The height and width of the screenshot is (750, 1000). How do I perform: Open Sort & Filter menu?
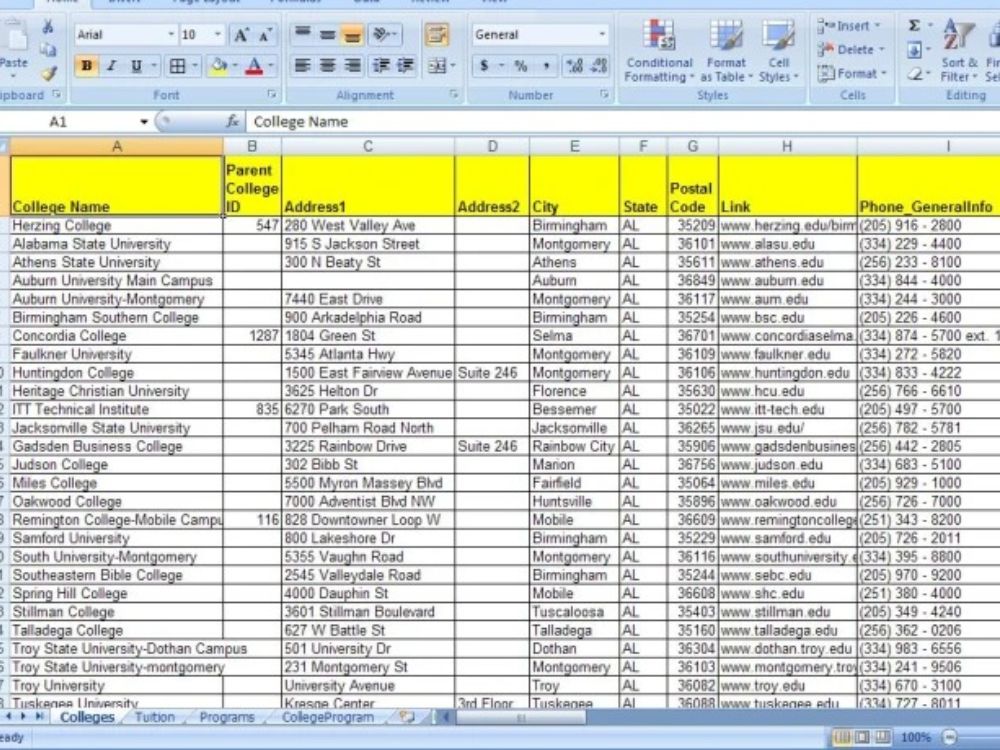[x=959, y=51]
